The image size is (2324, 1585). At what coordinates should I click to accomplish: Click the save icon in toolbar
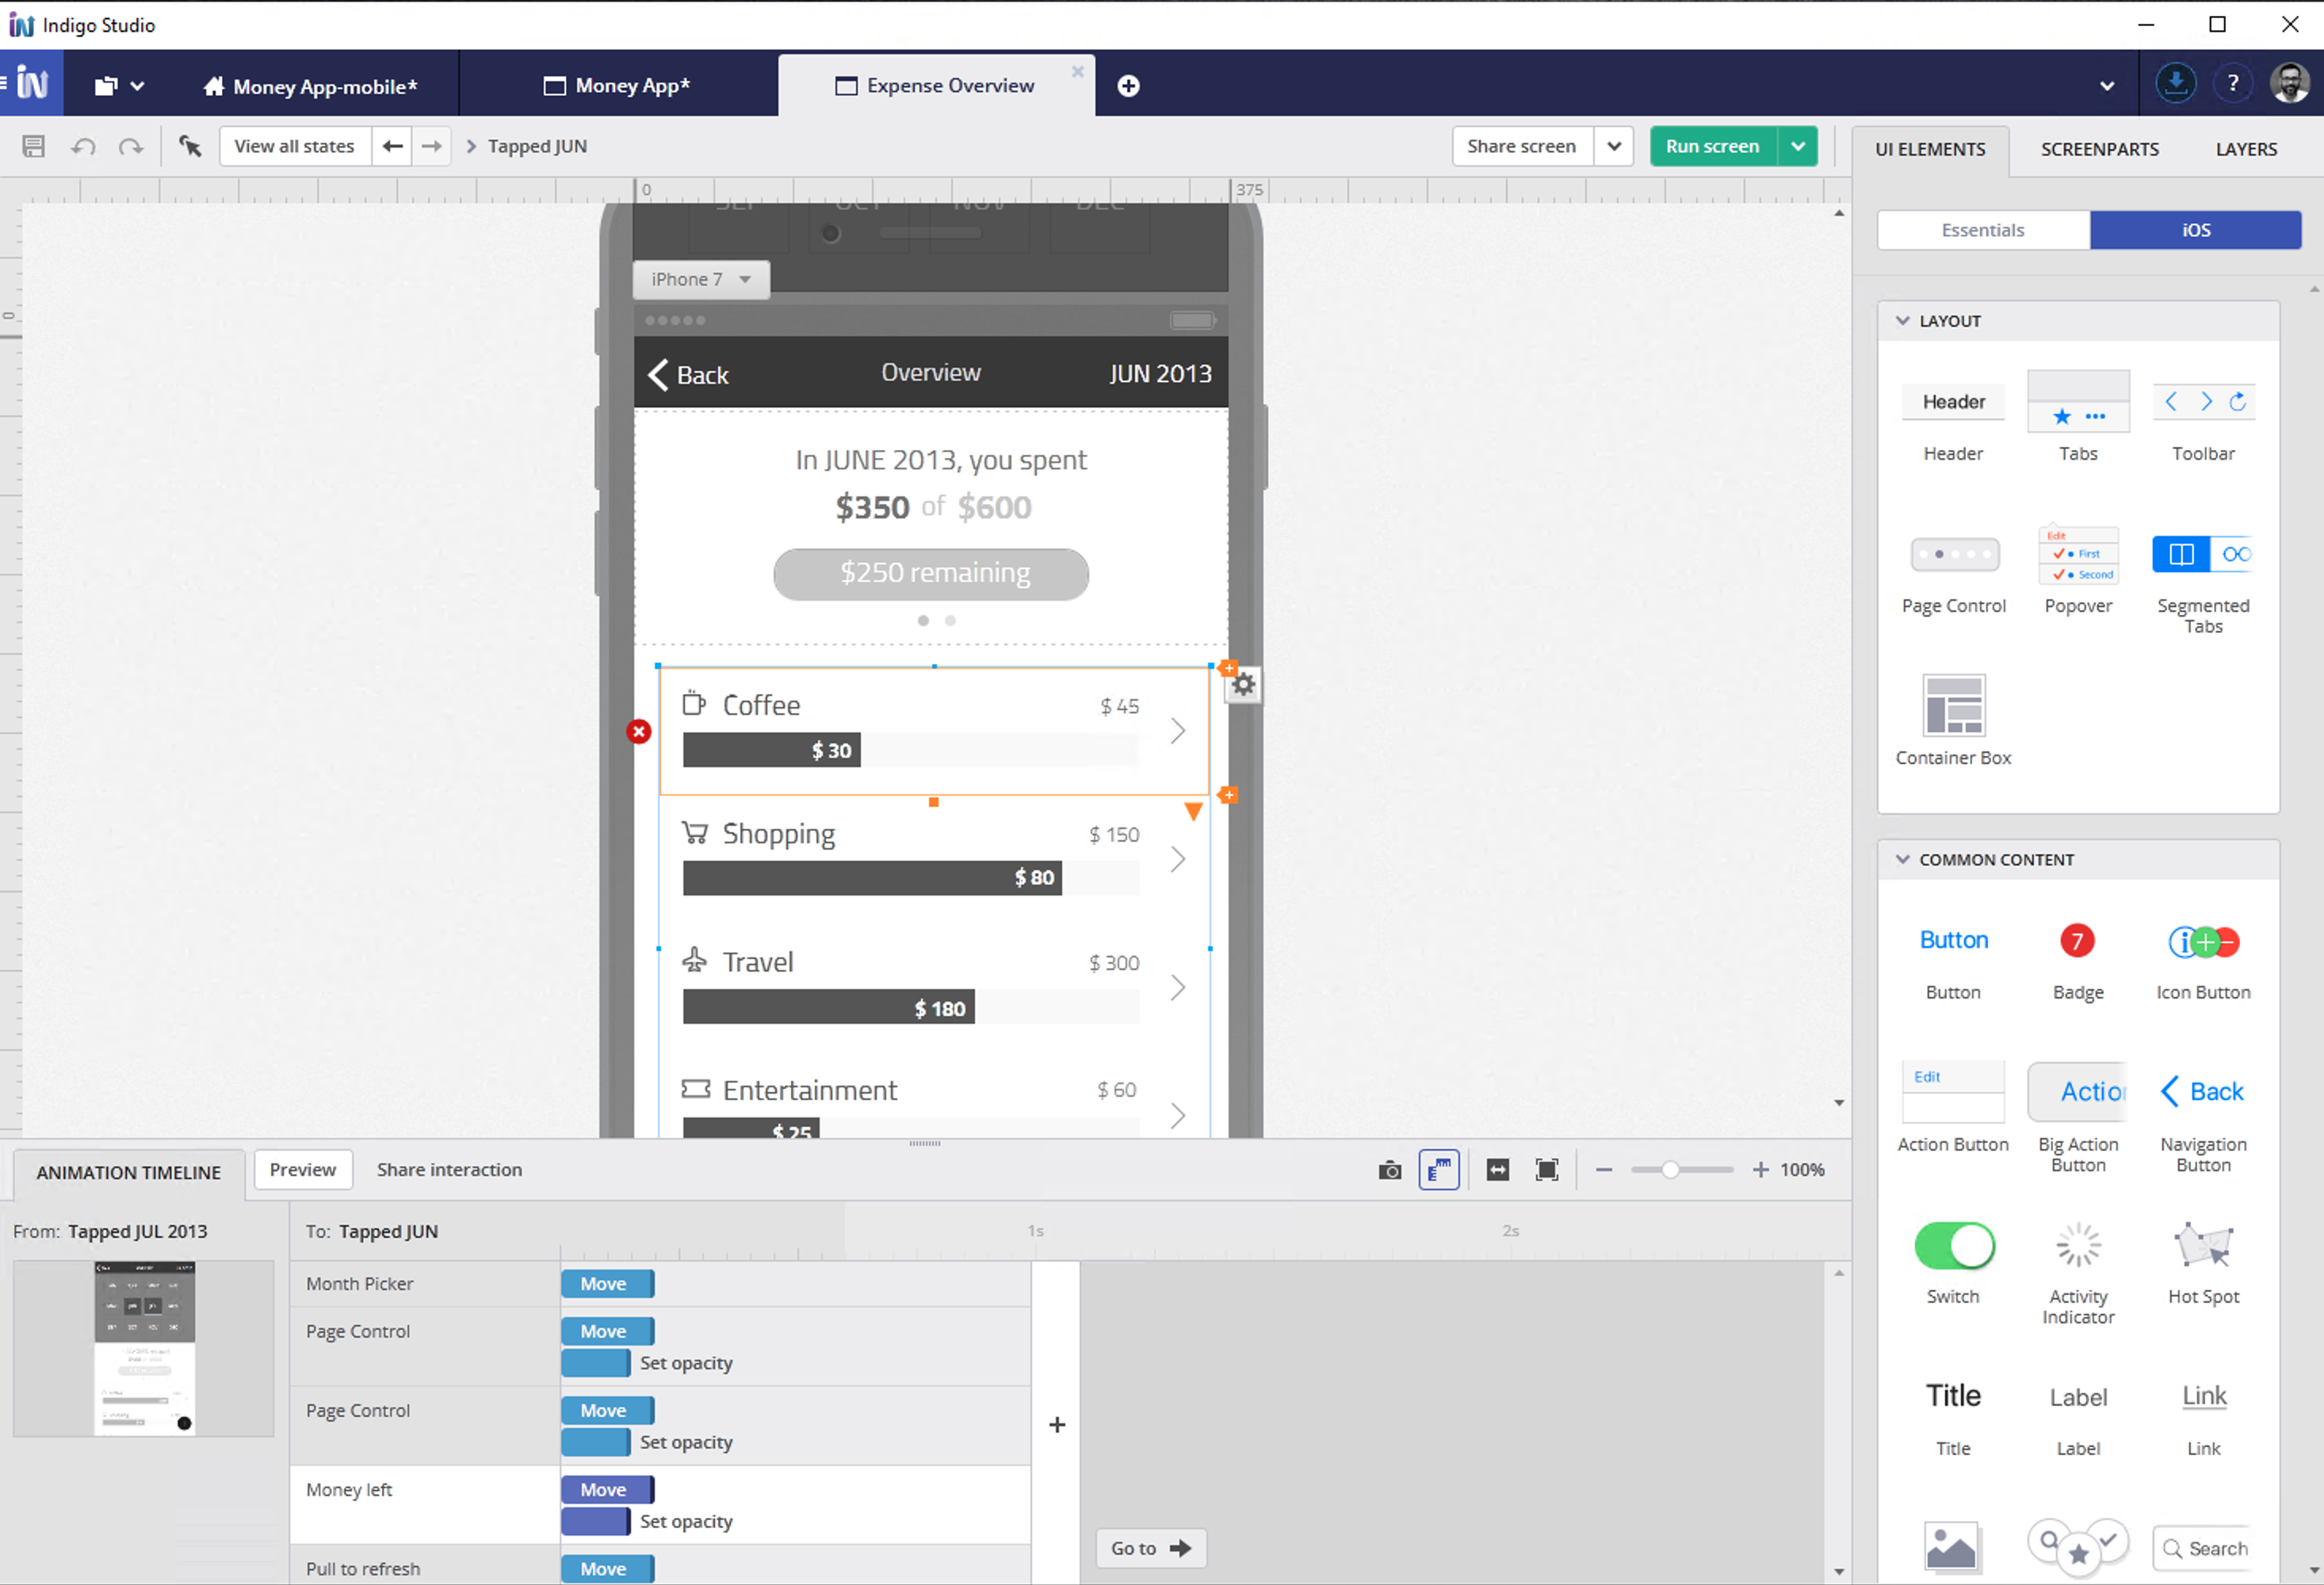(x=33, y=146)
